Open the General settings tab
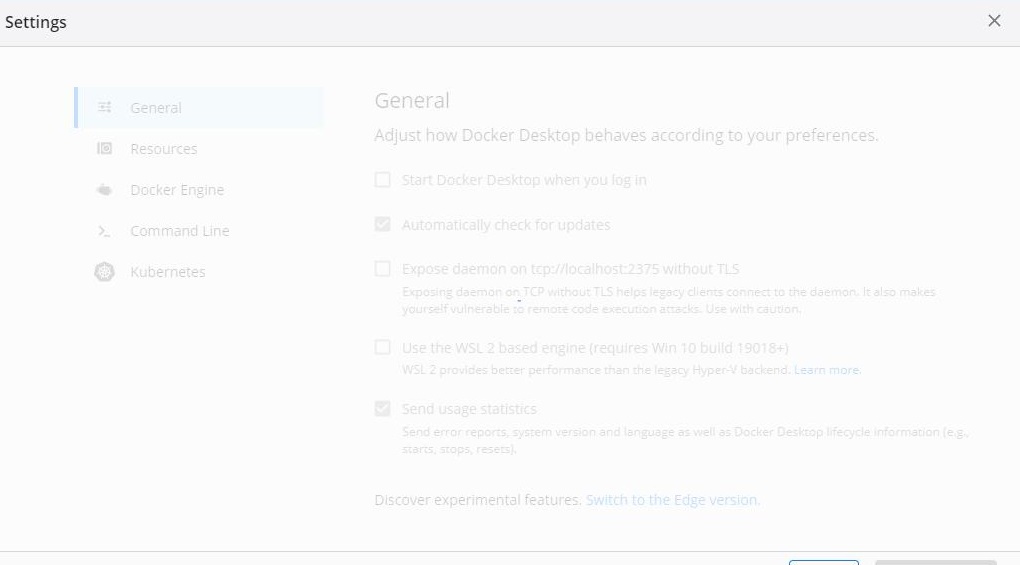Viewport: 1020px width, 565px height. (198, 107)
